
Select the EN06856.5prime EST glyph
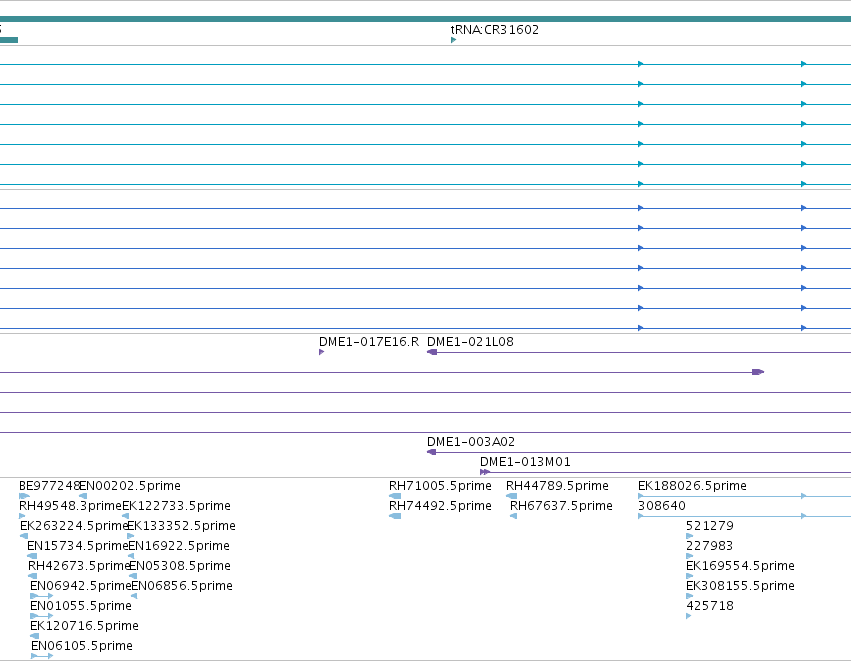point(134,596)
